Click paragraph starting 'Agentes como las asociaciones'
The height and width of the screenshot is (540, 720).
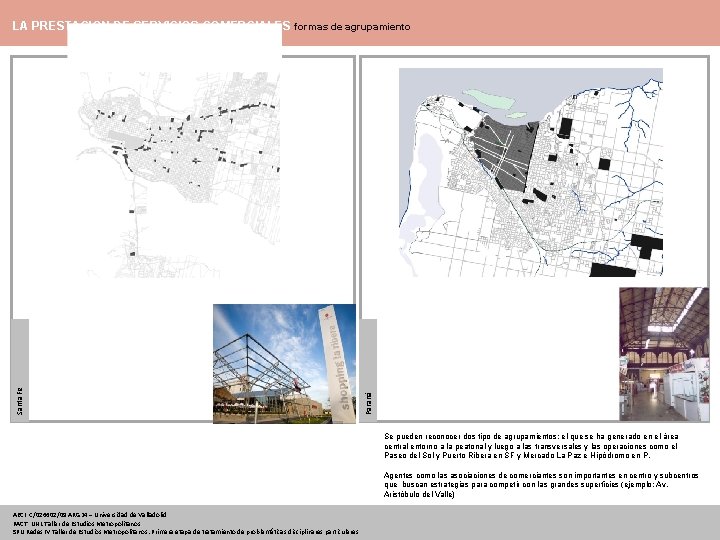(541, 484)
